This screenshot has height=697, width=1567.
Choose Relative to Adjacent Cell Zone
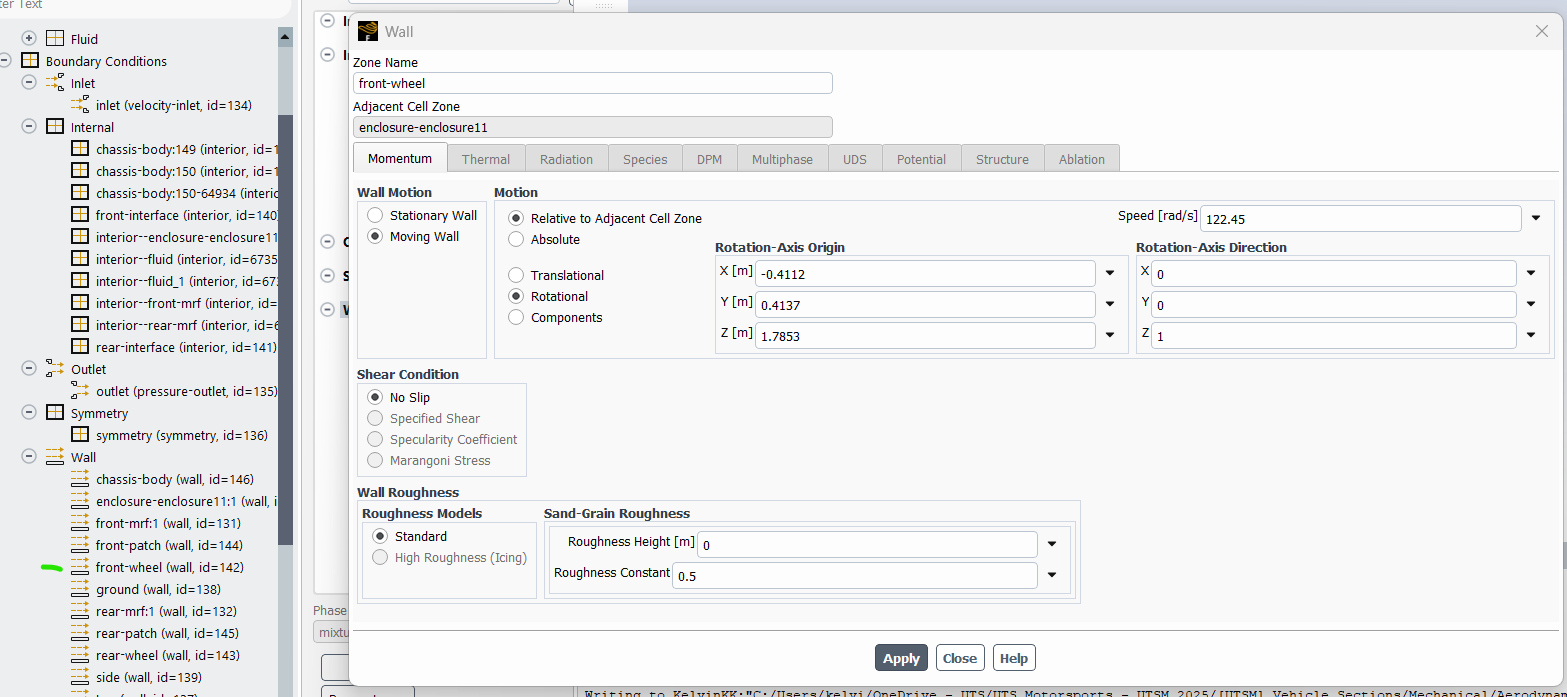(x=516, y=218)
